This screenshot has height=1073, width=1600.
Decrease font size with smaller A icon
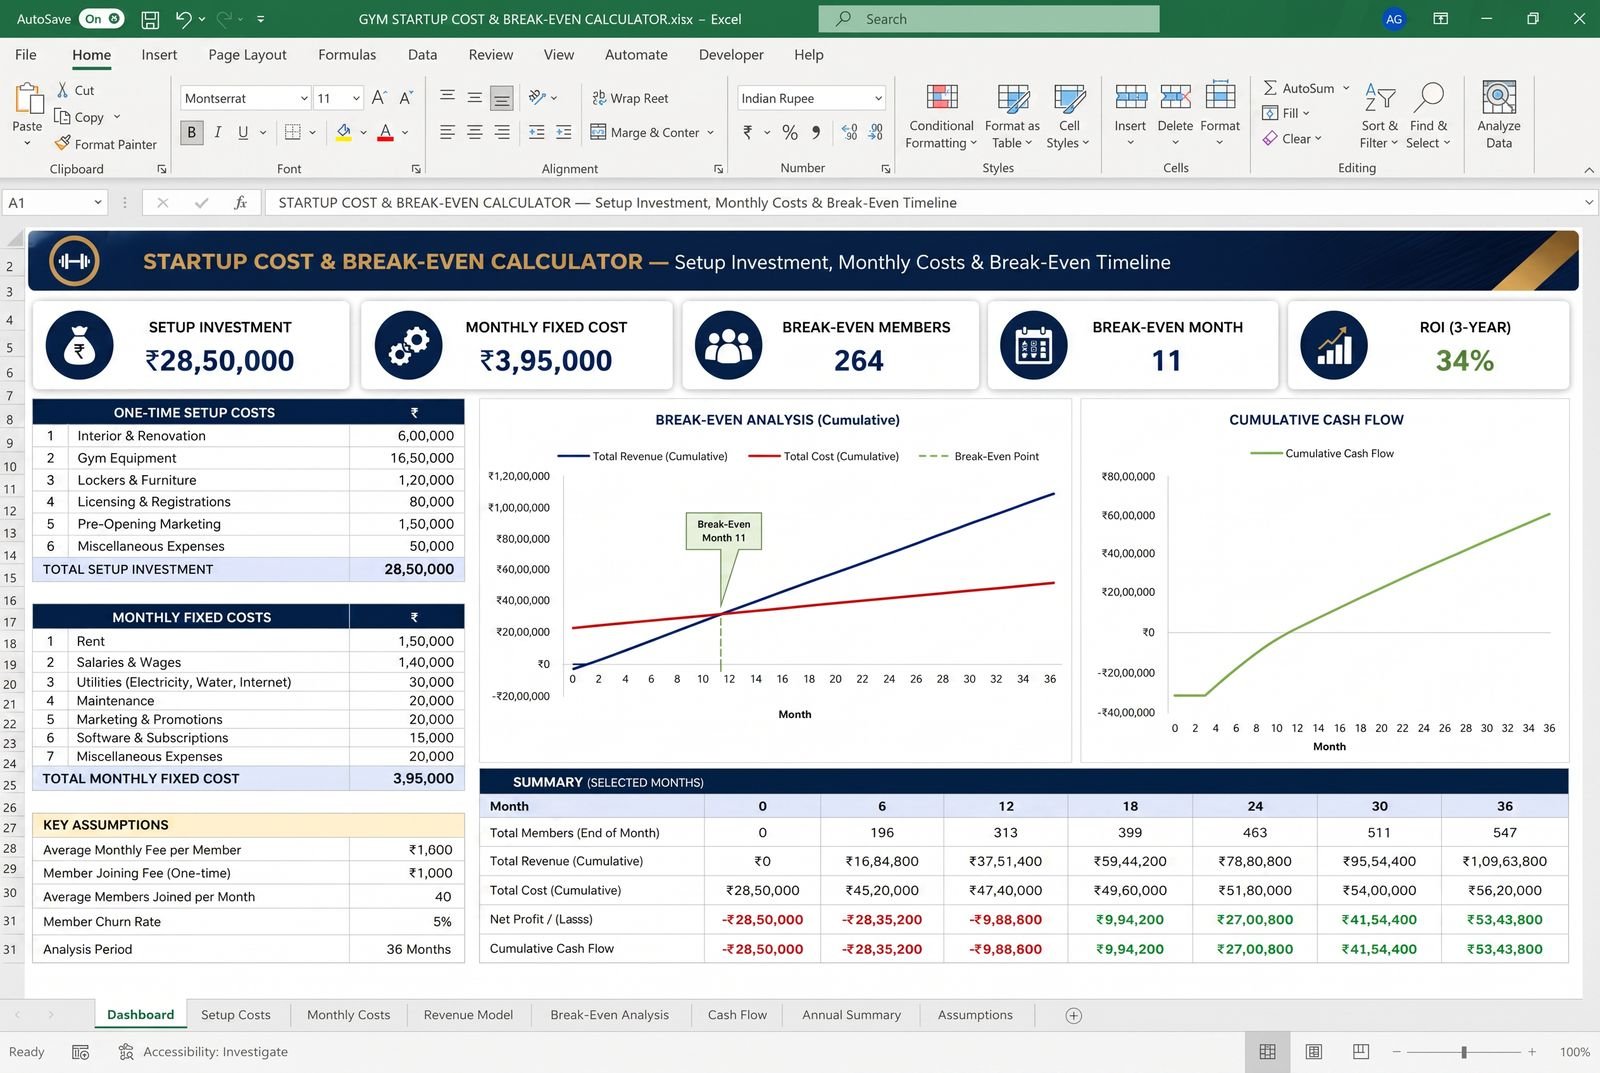(405, 98)
